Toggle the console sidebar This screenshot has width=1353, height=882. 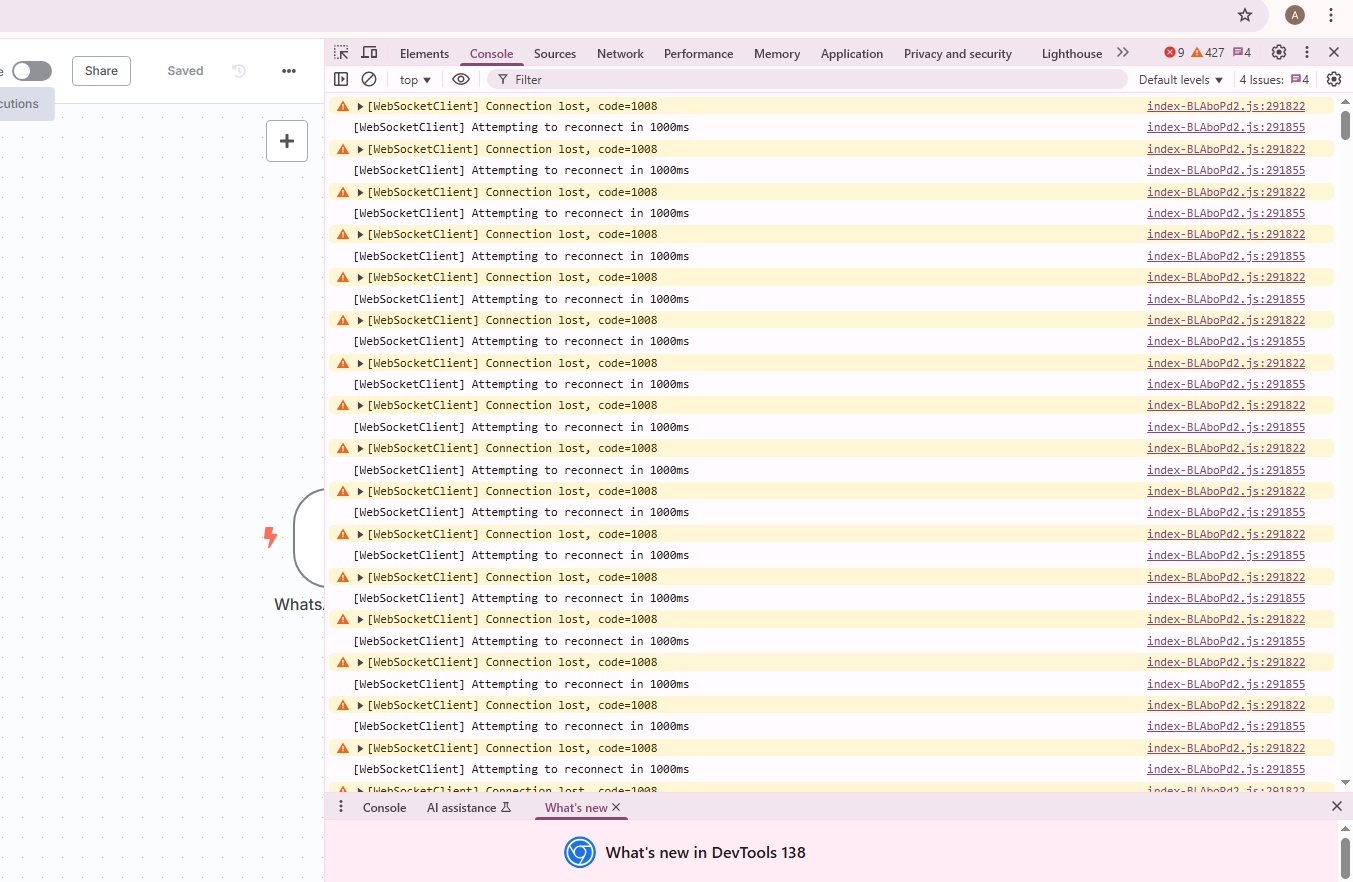tap(341, 79)
